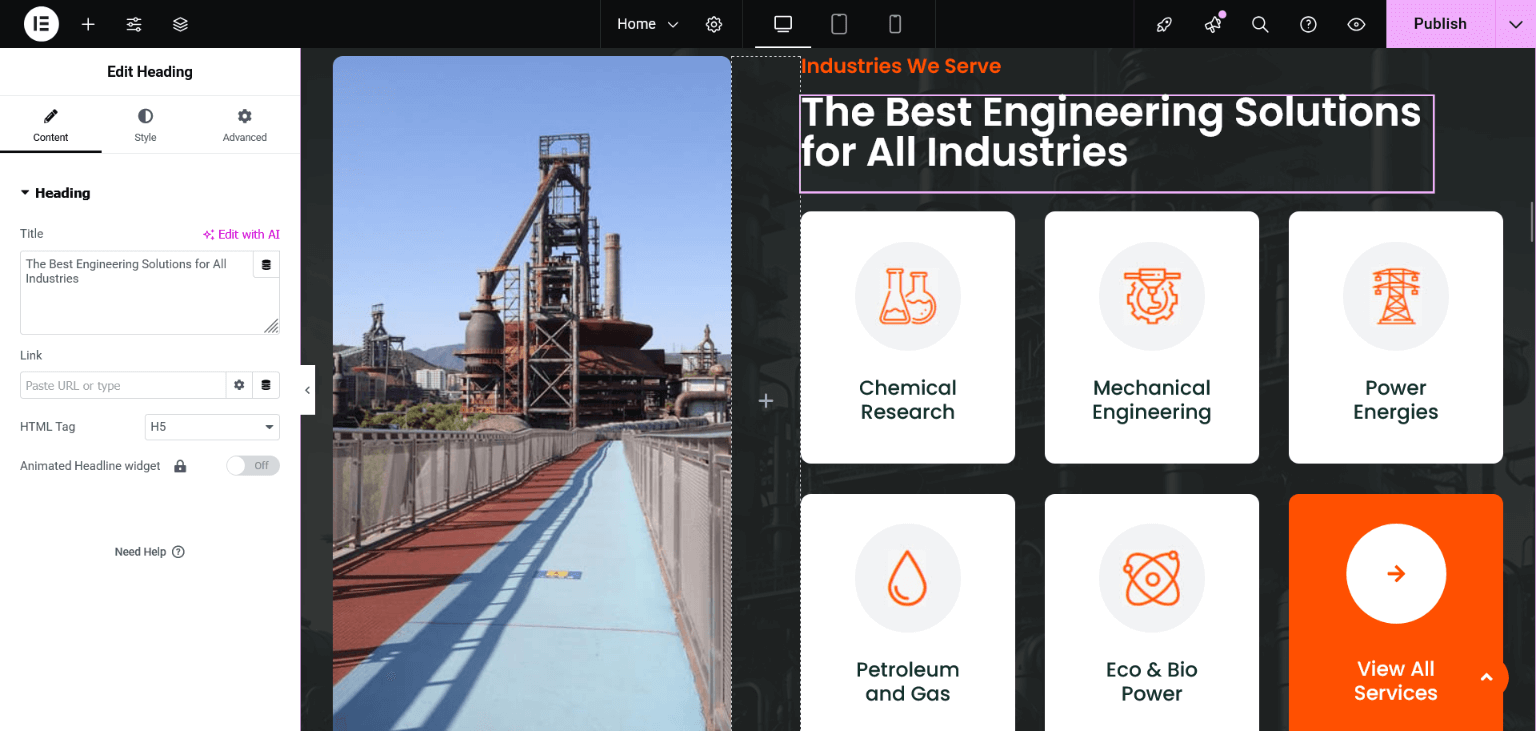The height and width of the screenshot is (731, 1536).
Task: Open the What's New megaphone icon
Action: pos(1212,24)
